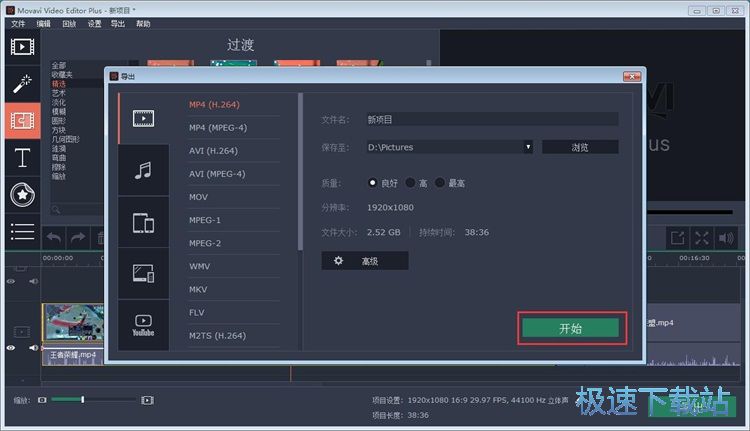This screenshot has width=750, height=431.
Task: Choose YouTube upload export category
Action: click(143, 325)
